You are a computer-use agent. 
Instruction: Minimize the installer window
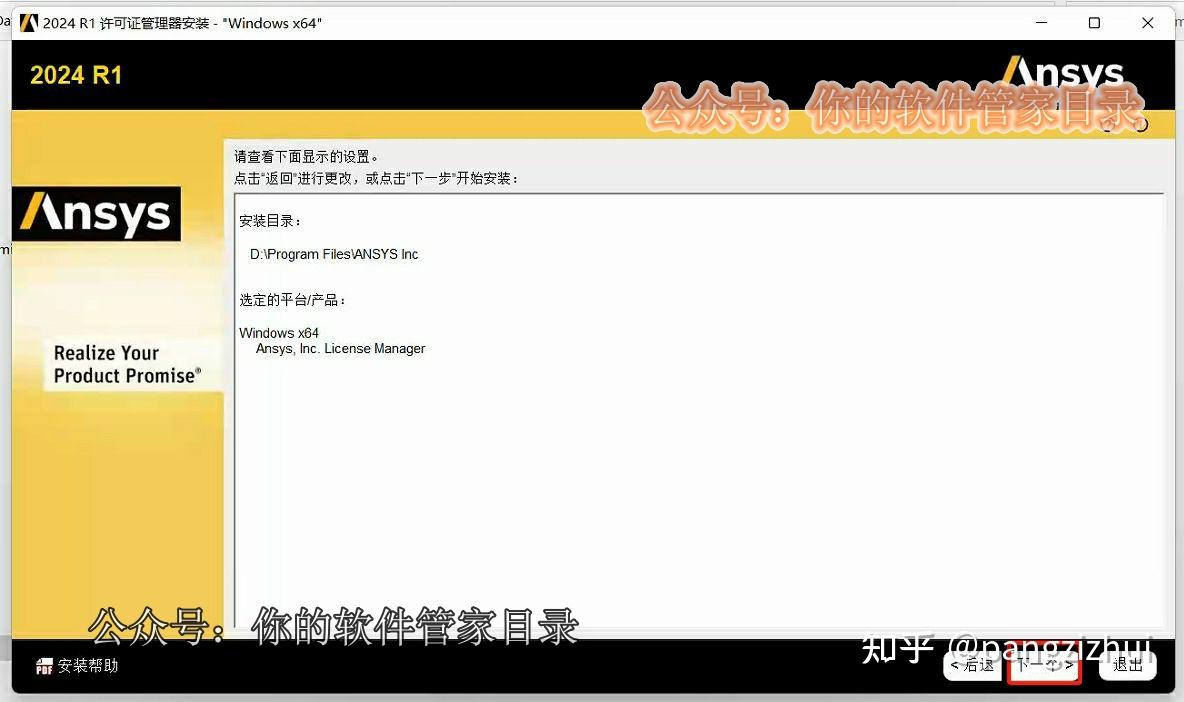(1040, 22)
